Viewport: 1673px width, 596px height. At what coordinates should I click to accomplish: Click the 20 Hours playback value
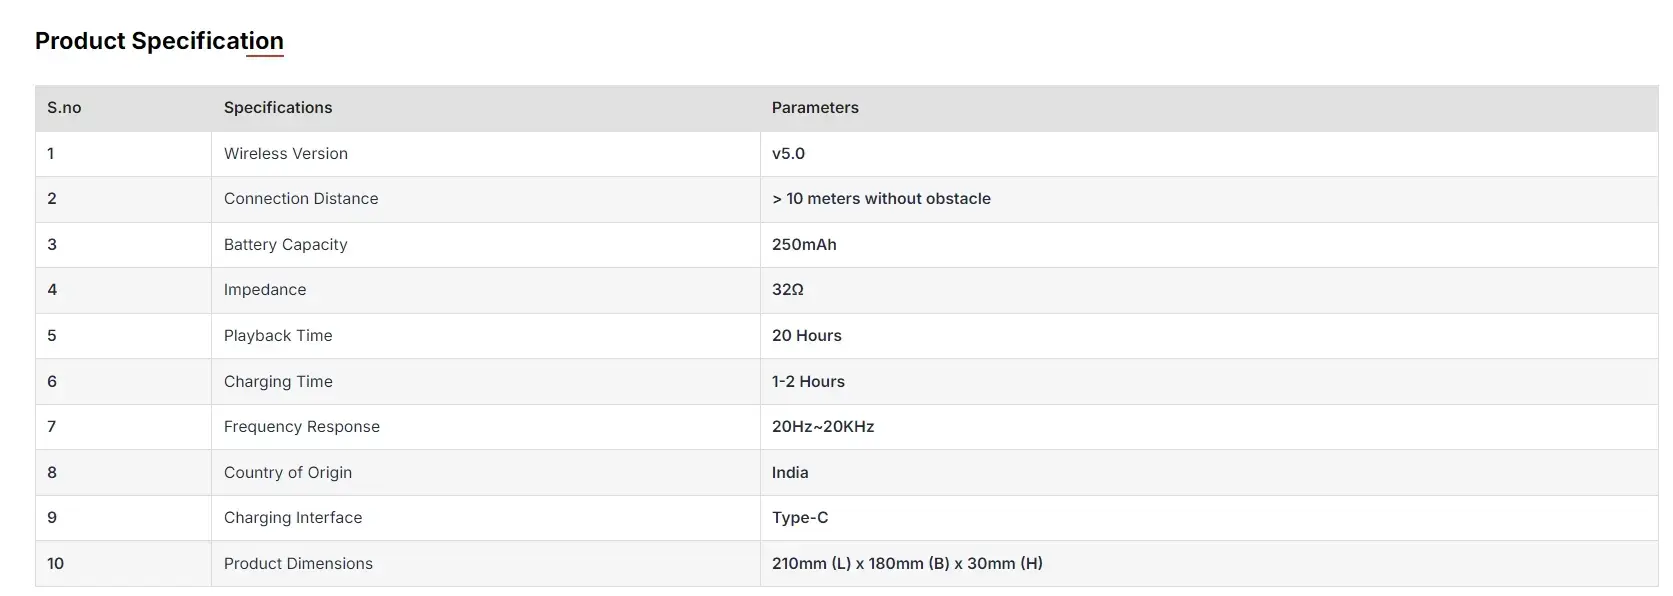[x=807, y=336]
